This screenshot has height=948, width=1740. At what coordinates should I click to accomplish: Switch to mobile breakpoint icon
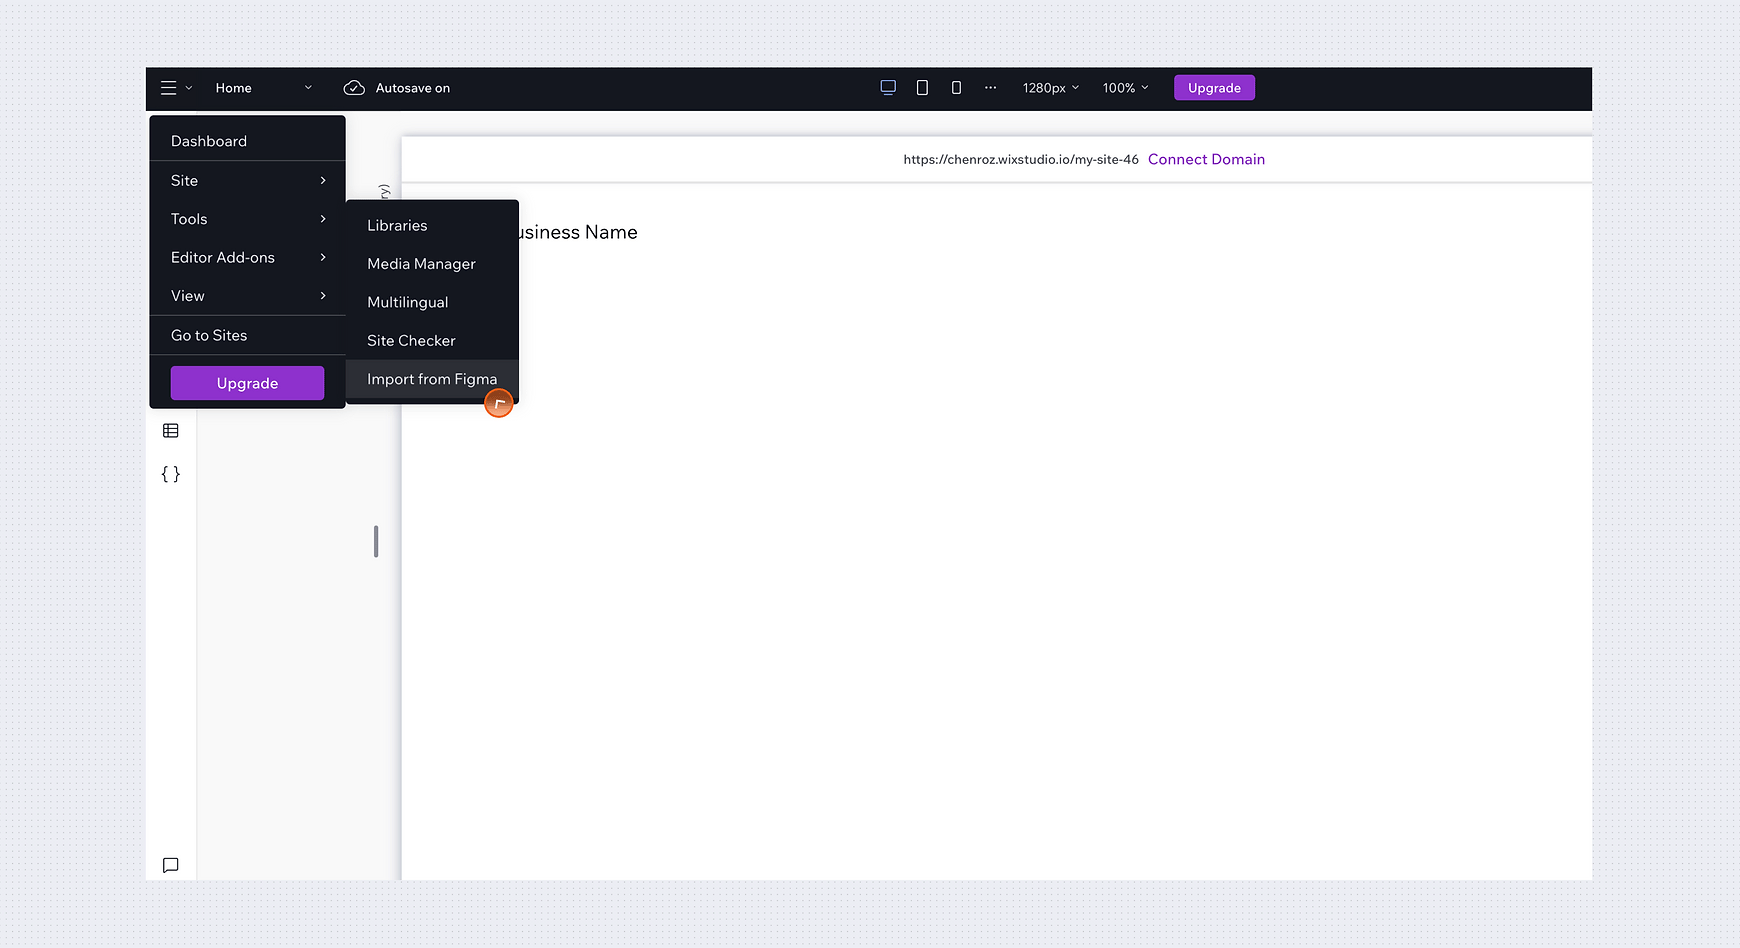(x=956, y=88)
